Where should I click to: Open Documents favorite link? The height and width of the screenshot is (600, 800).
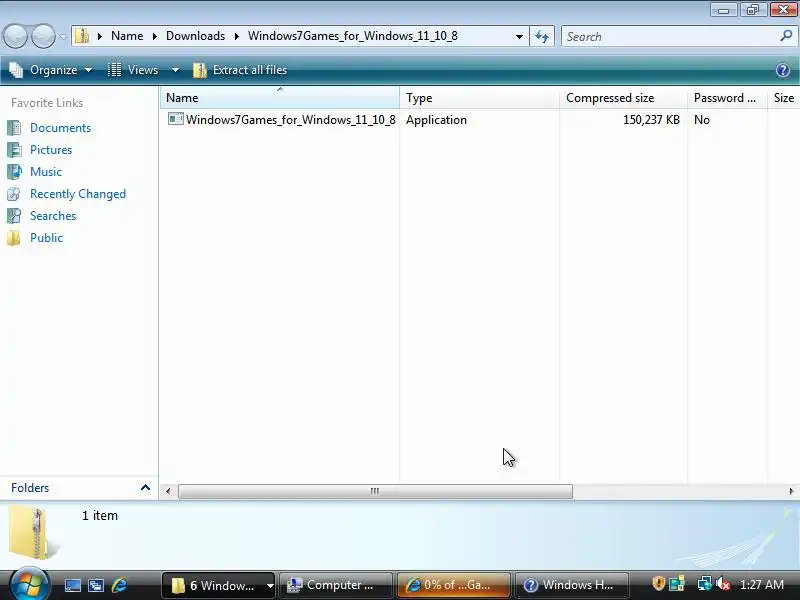tap(60, 128)
